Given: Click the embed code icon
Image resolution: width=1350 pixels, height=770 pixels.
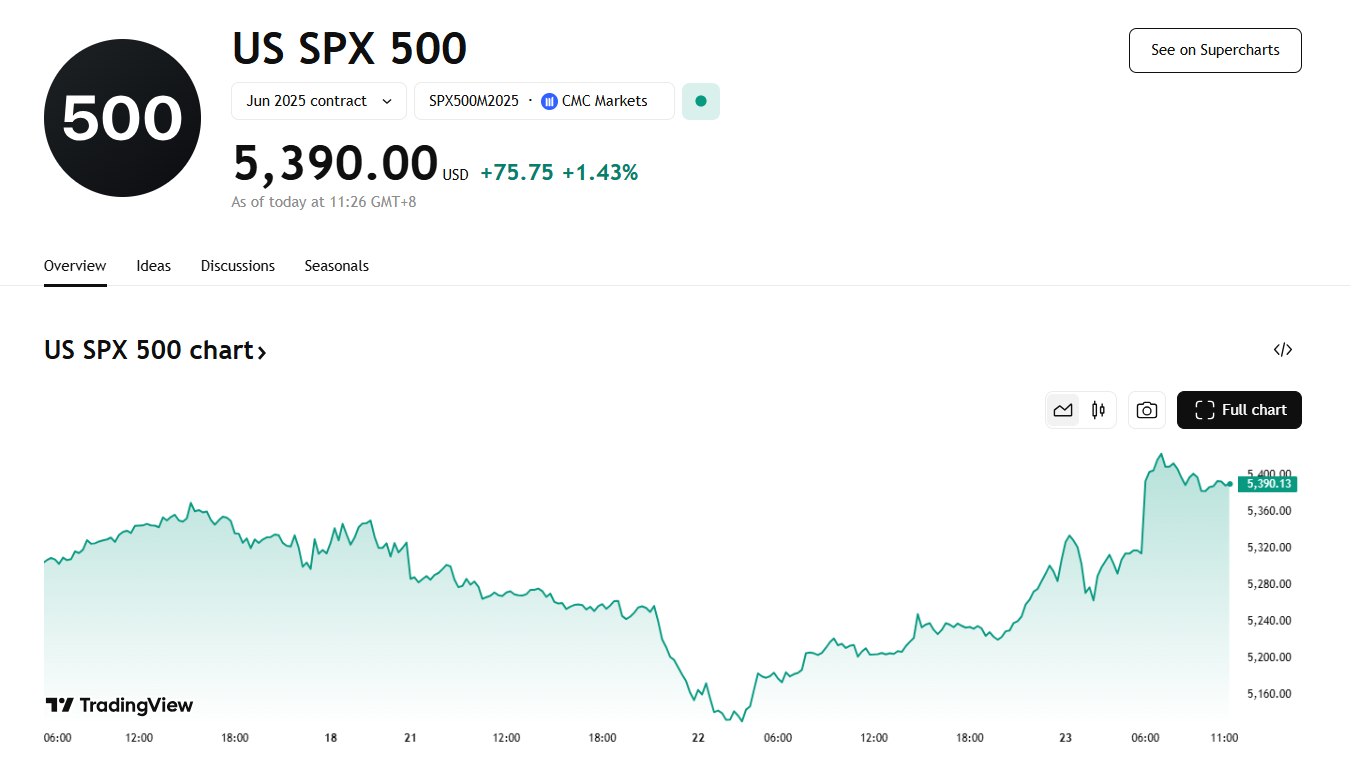Looking at the screenshot, I should click(1282, 350).
